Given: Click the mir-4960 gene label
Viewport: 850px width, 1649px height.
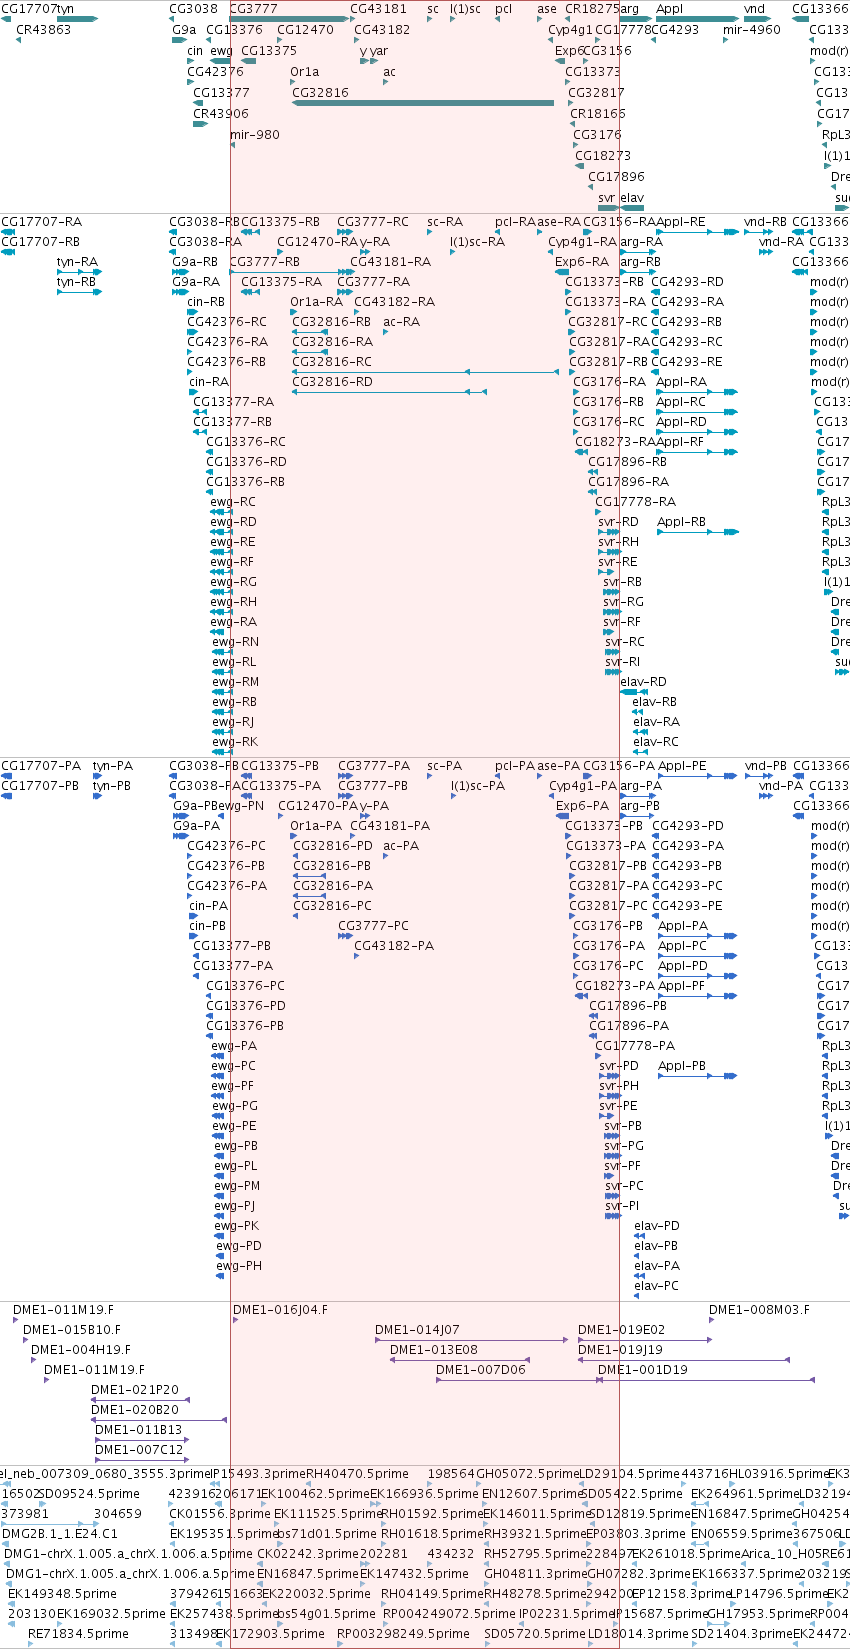Looking at the screenshot, I should click(752, 30).
